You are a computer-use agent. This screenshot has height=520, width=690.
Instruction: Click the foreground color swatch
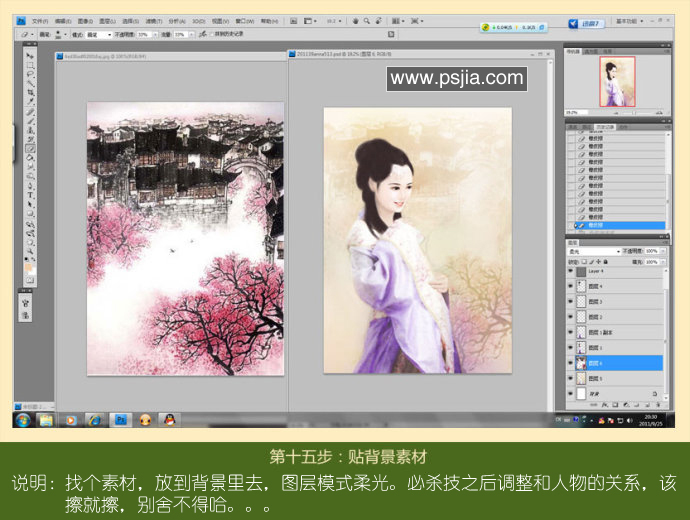(28, 267)
